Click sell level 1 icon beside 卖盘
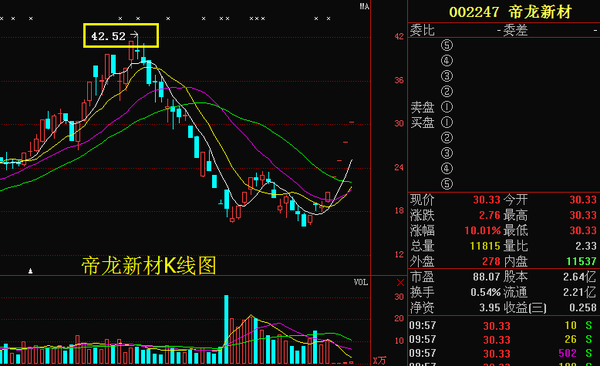 click(447, 107)
